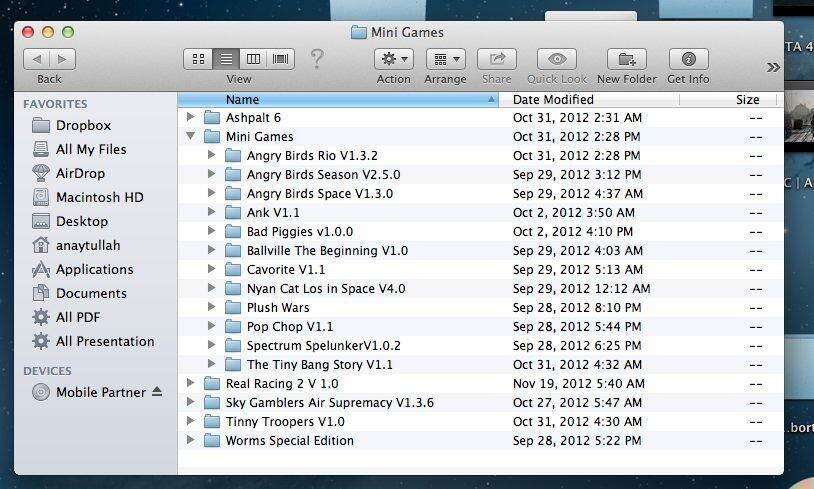Image resolution: width=814 pixels, height=489 pixels.
Task: Click the Quick Look eye button
Action: pyautogui.click(x=557, y=59)
